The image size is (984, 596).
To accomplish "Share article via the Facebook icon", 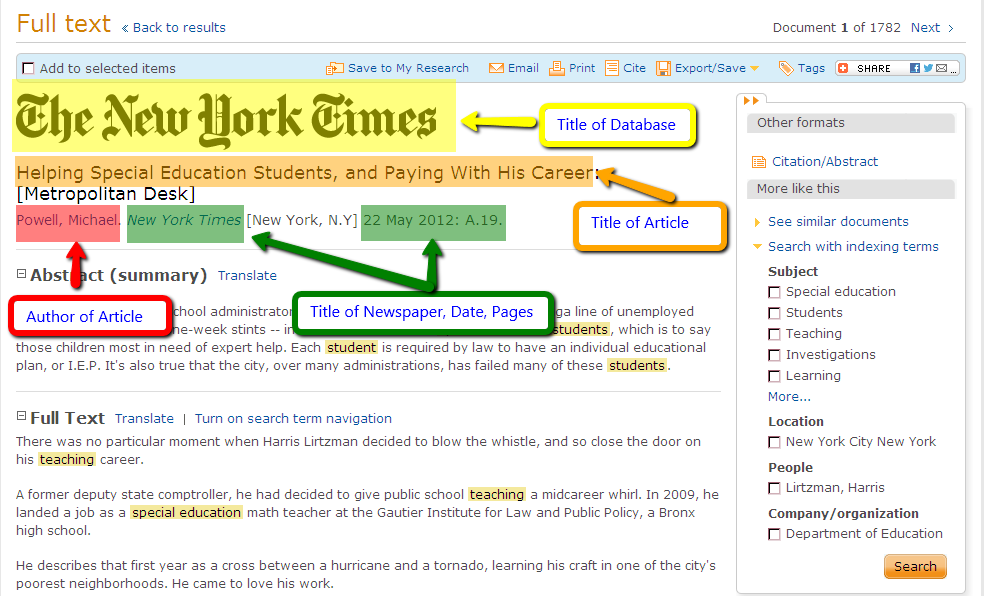I will tap(913, 67).
